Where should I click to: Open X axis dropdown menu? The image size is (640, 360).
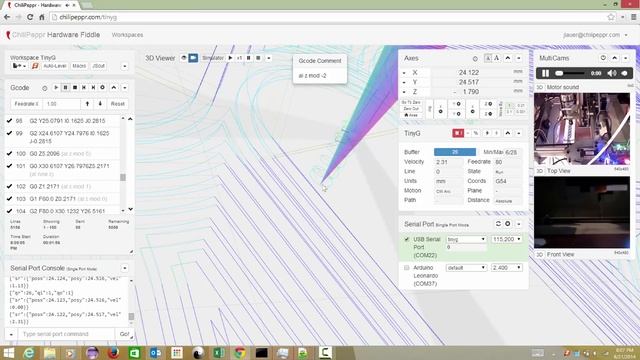pyautogui.click(x=404, y=73)
